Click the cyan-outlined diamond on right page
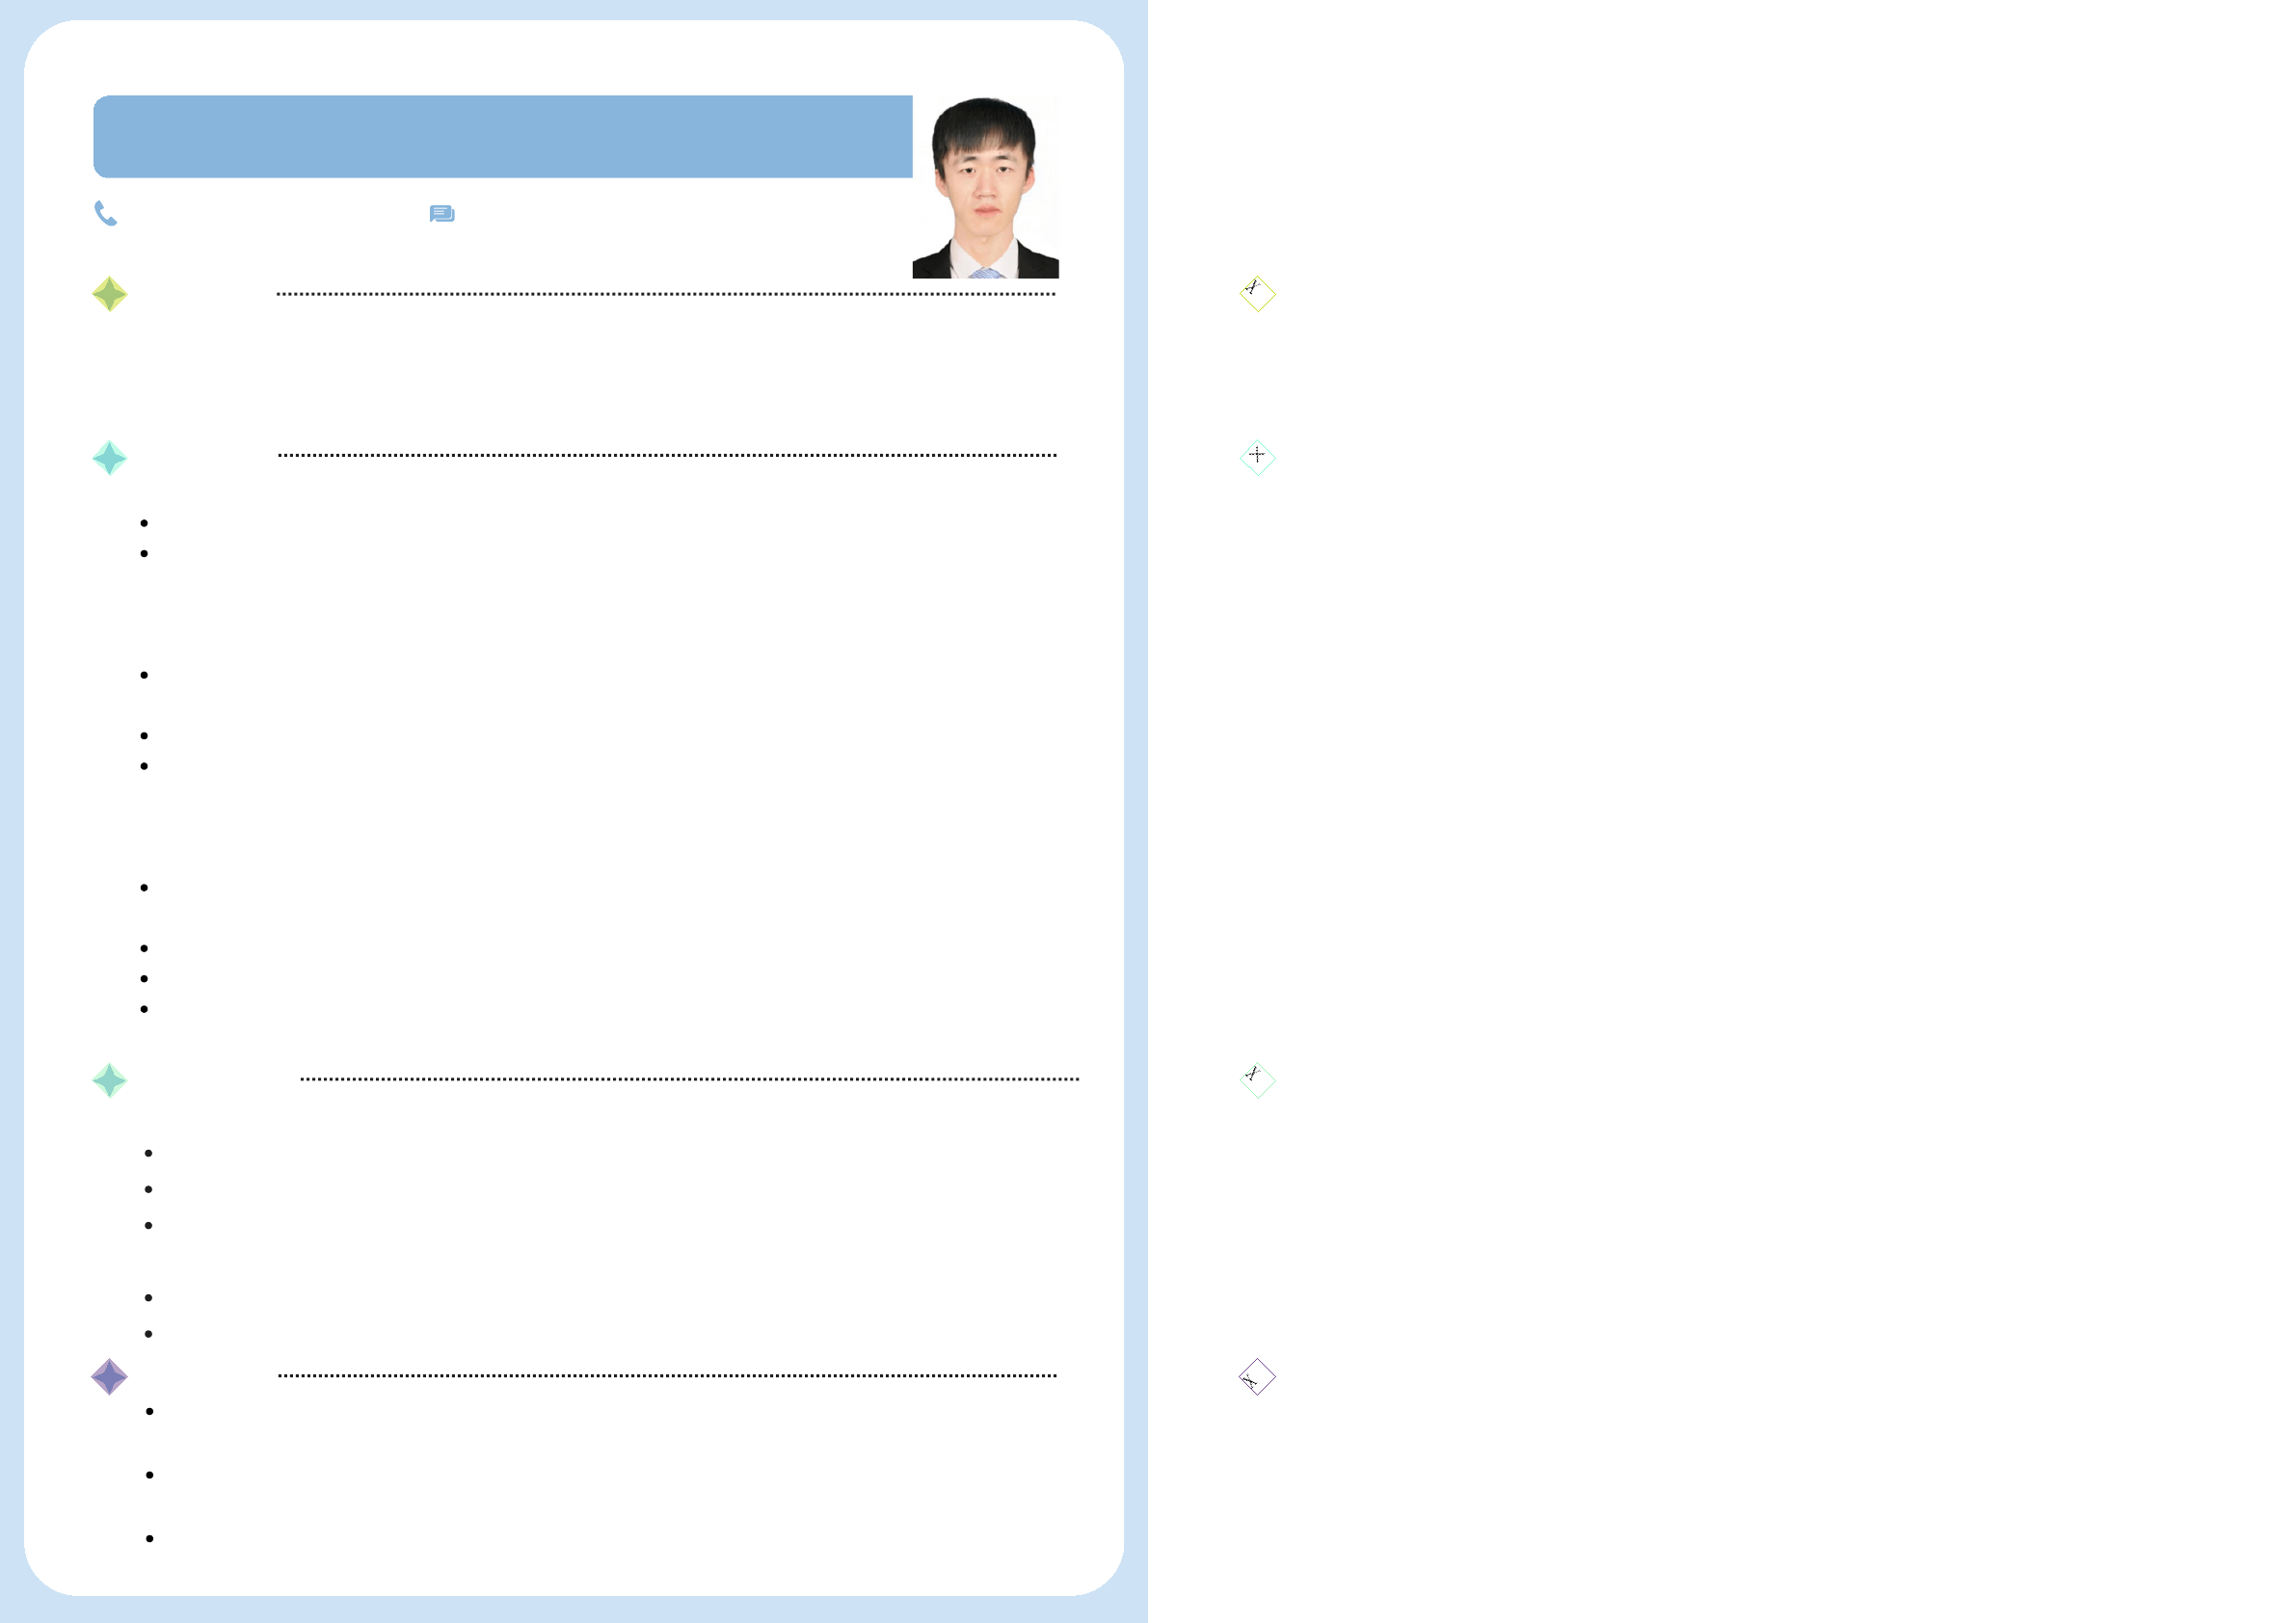The height and width of the screenshot is (1623, 2296). 1257,457
